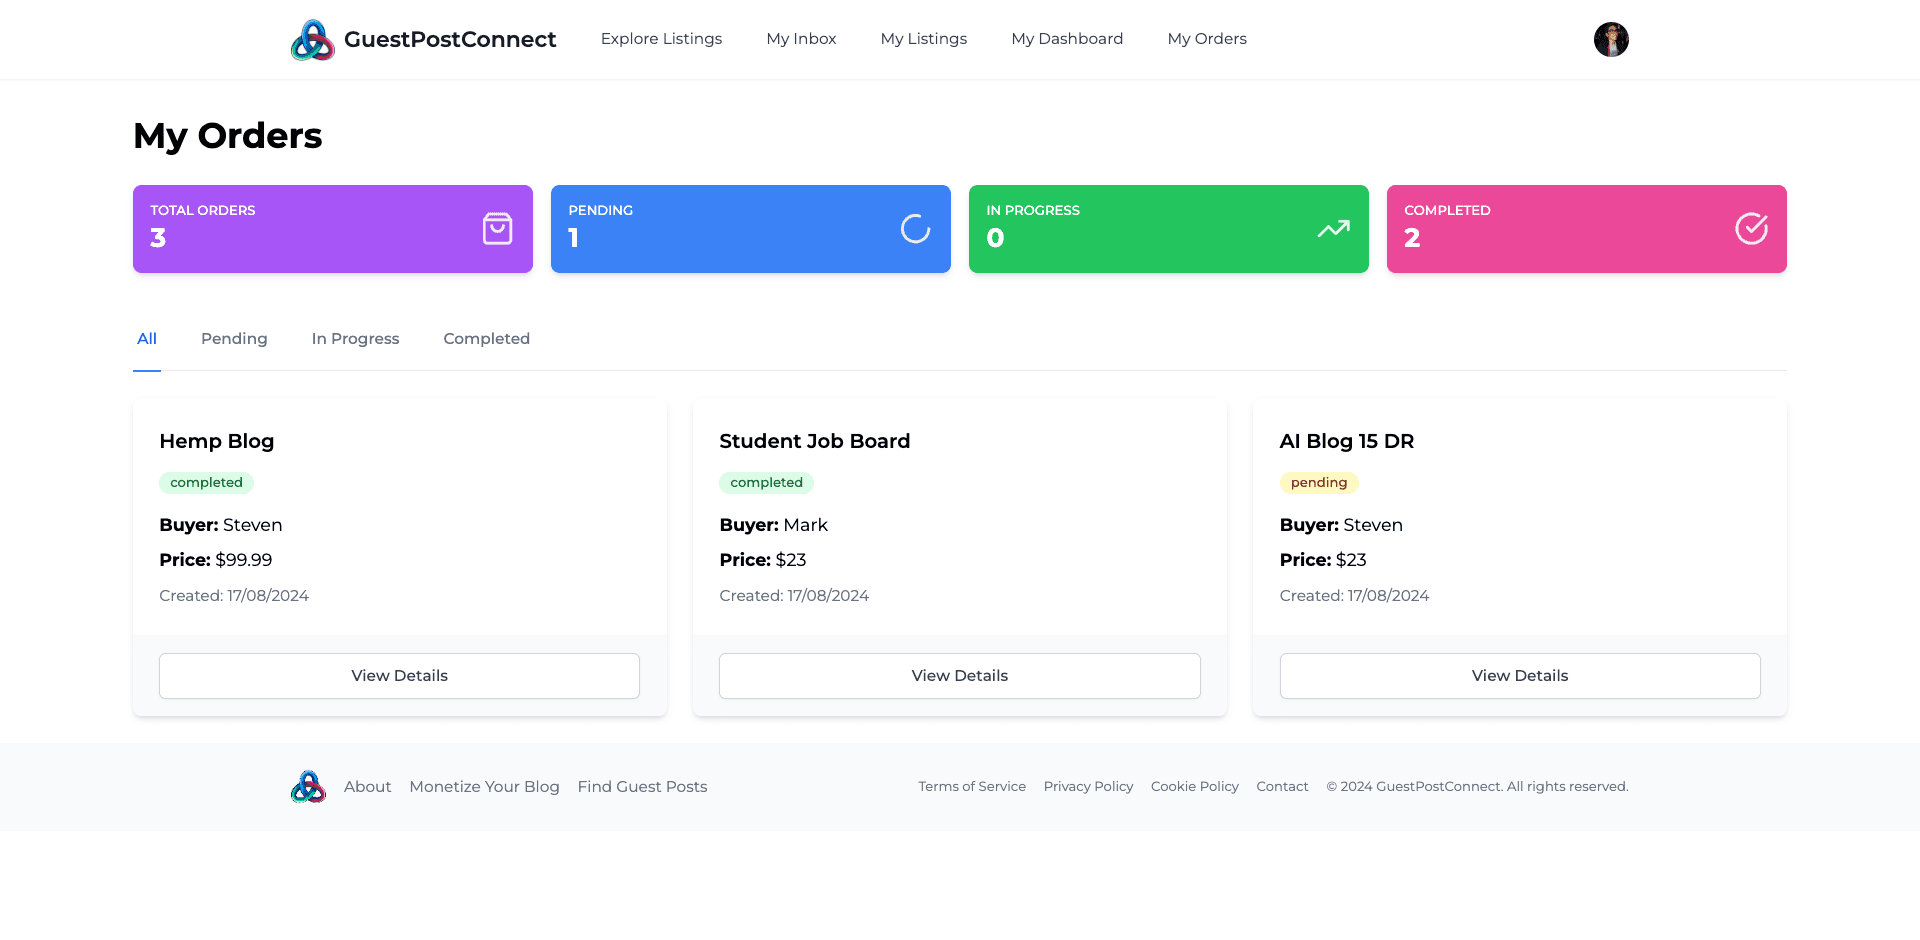Select the In Progress tab
Image resolution: width=1920 pixels, height=940 pixels.
(x=355, y=339)
